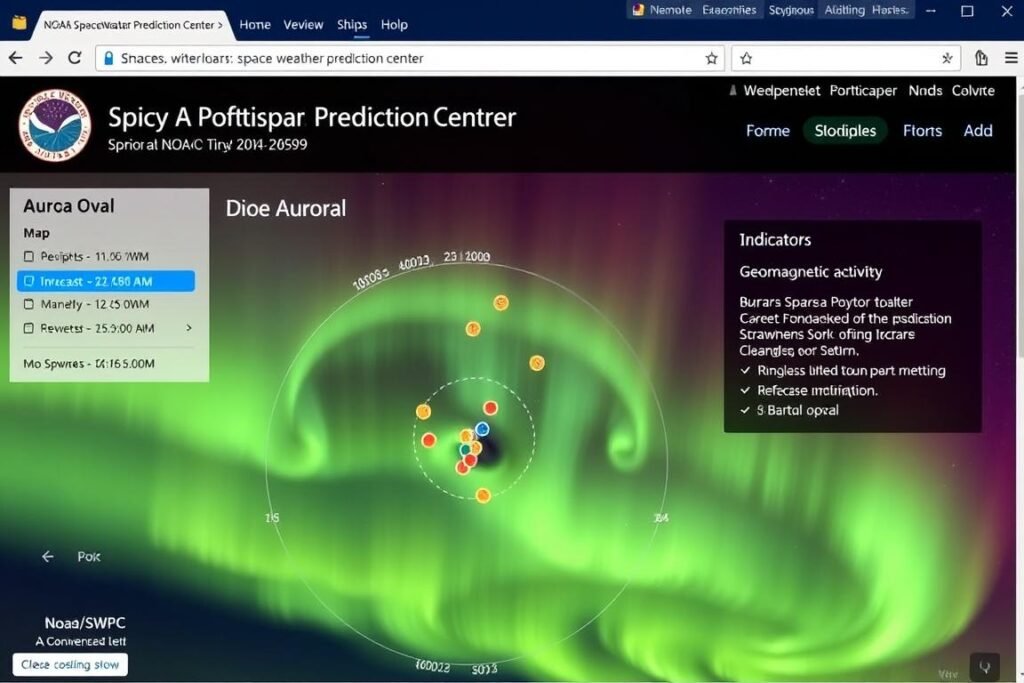Click inside the browser address bar
The width and height of the screenshot is (1024, 683).
[400, 58]
